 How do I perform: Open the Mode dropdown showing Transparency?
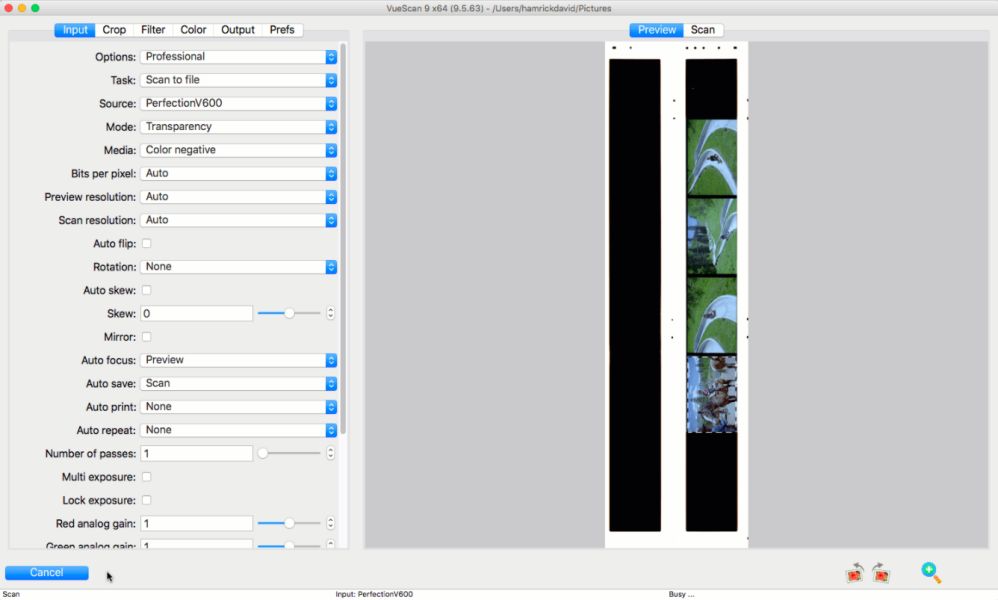coord(238,127)
